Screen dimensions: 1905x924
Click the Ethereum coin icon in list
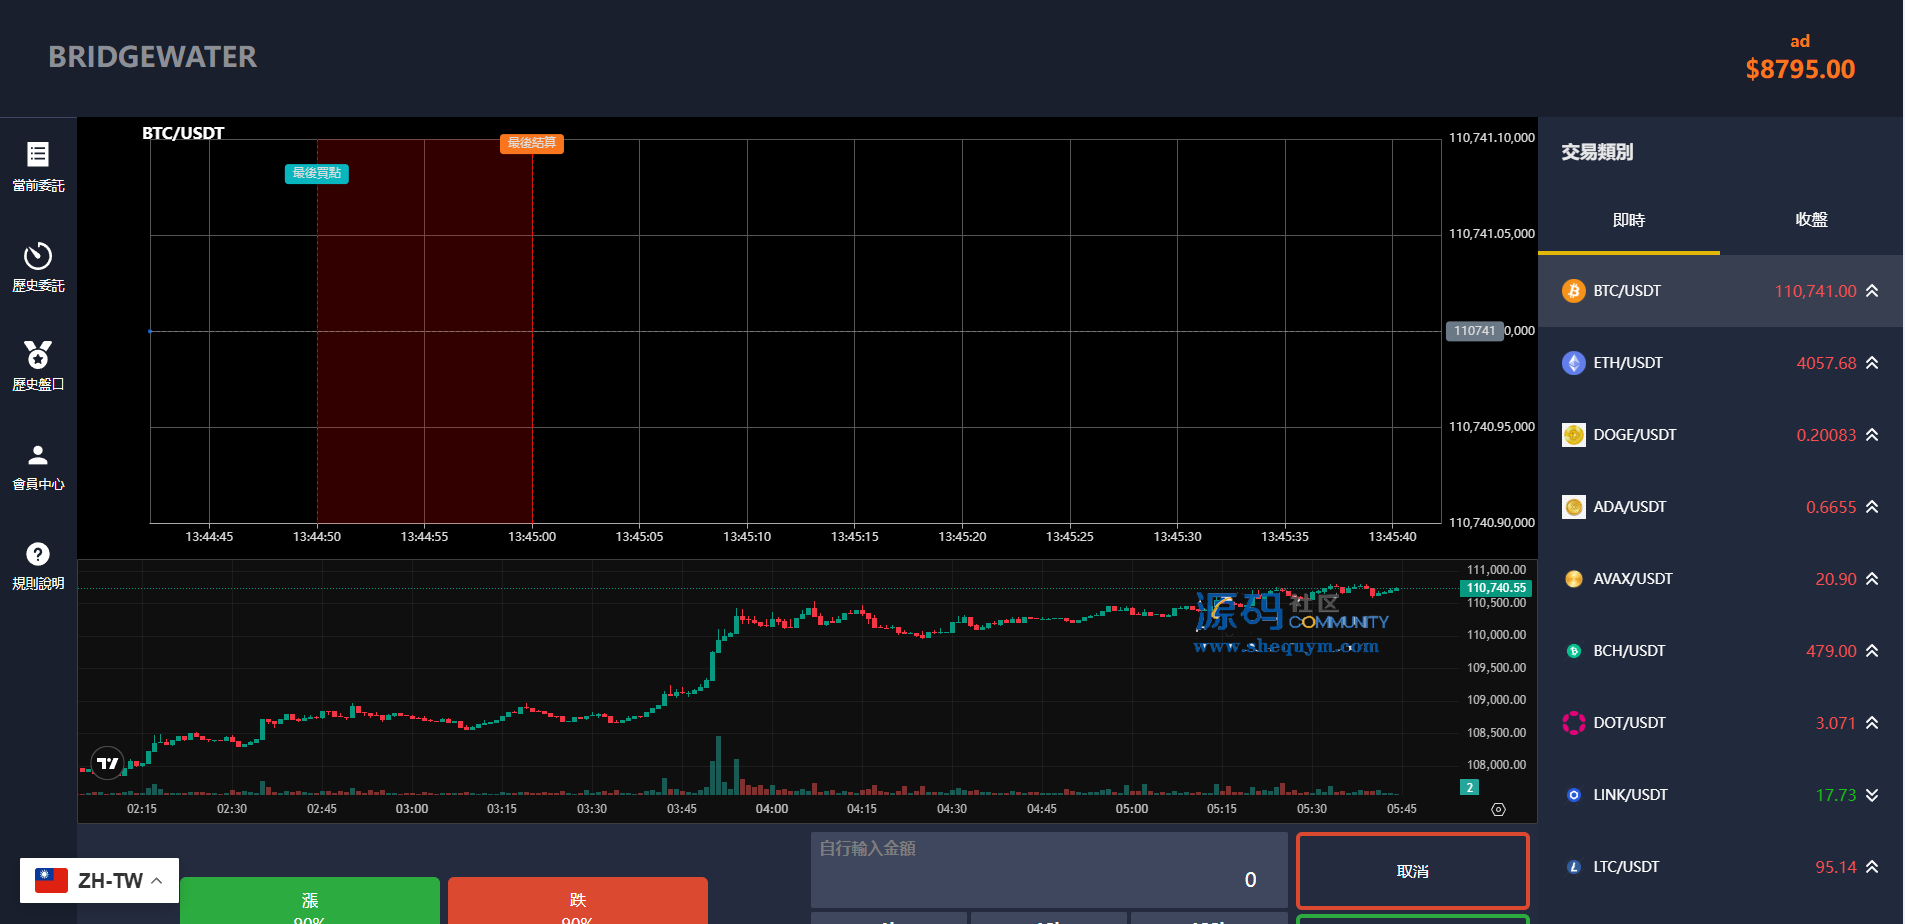(x=1573, y=363)
